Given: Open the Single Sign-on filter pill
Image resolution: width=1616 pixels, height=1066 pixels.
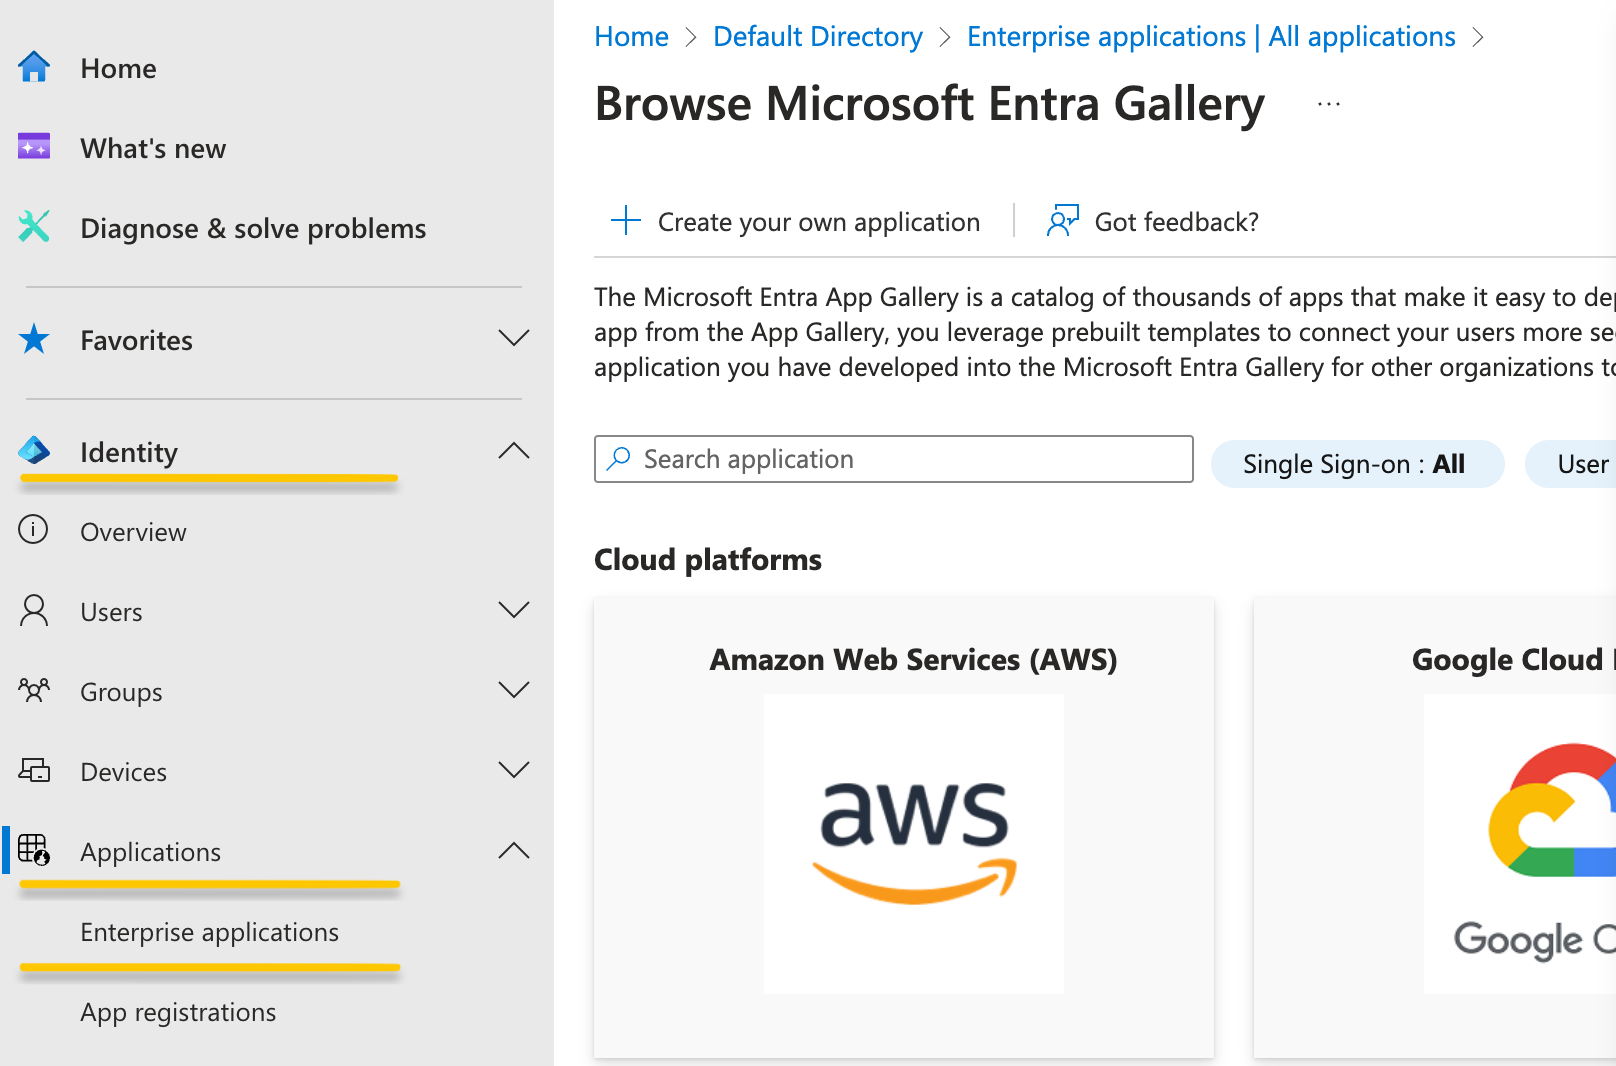Looking at the screenshot, I should tap(1355, 464).
